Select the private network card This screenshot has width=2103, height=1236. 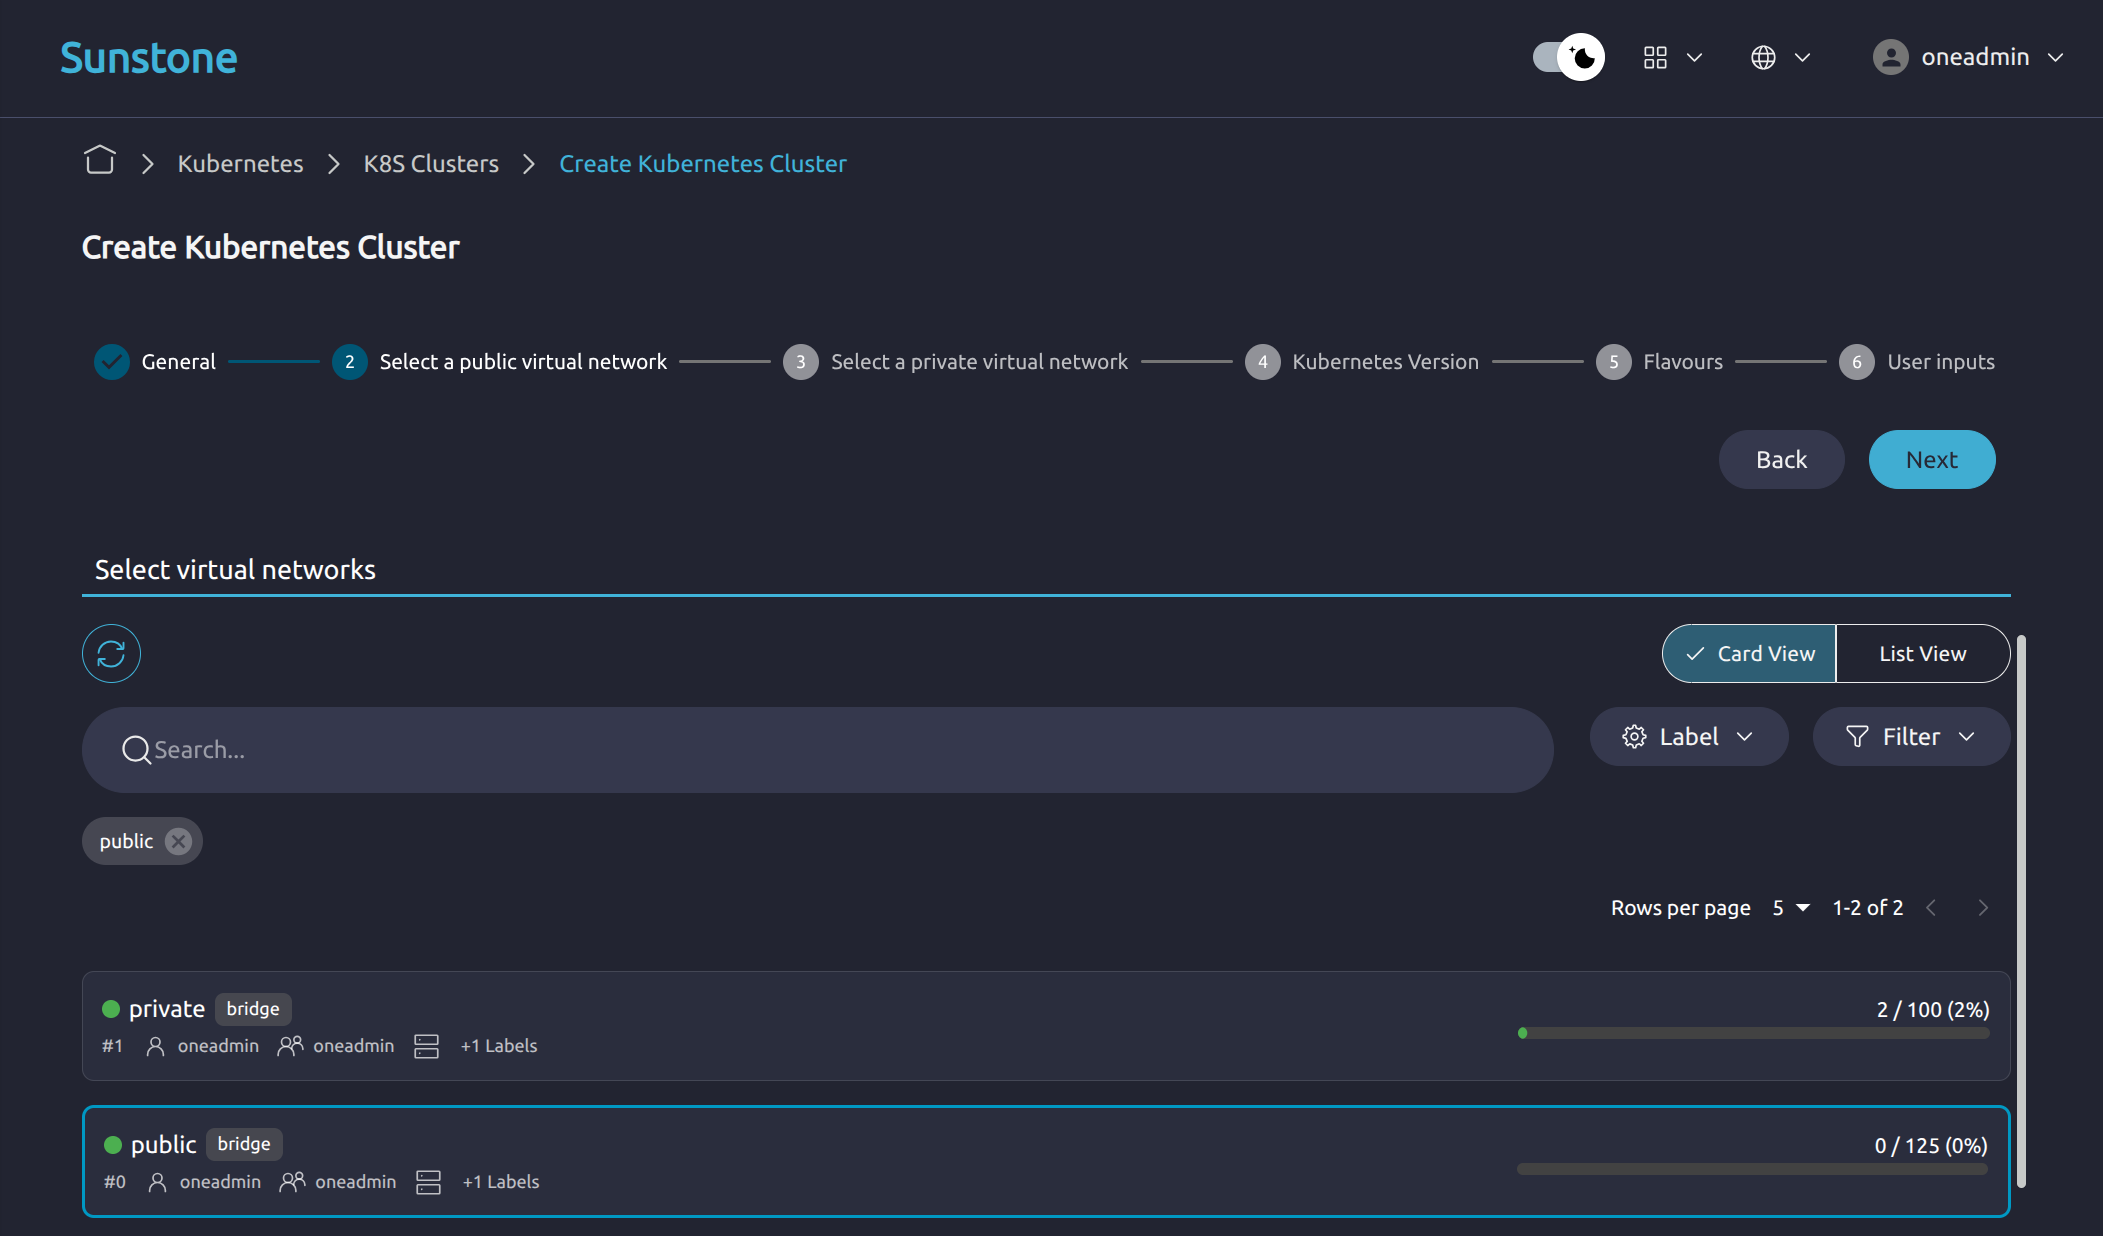[1046, 1026]
